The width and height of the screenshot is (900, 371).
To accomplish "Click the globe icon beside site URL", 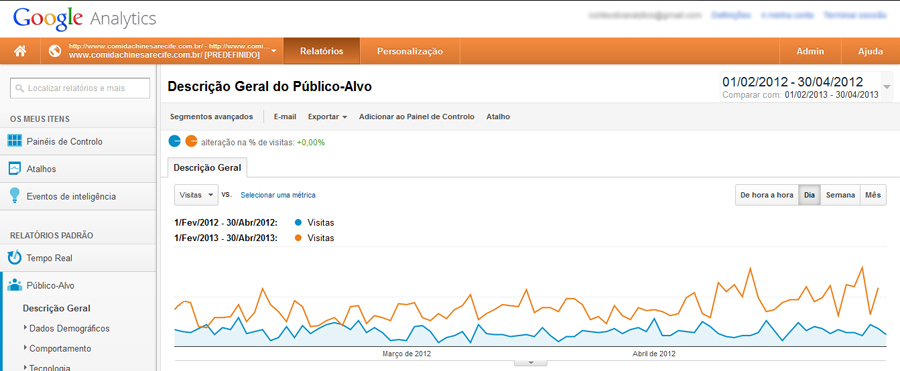I will pyautogui.click(x=55, y=51).
